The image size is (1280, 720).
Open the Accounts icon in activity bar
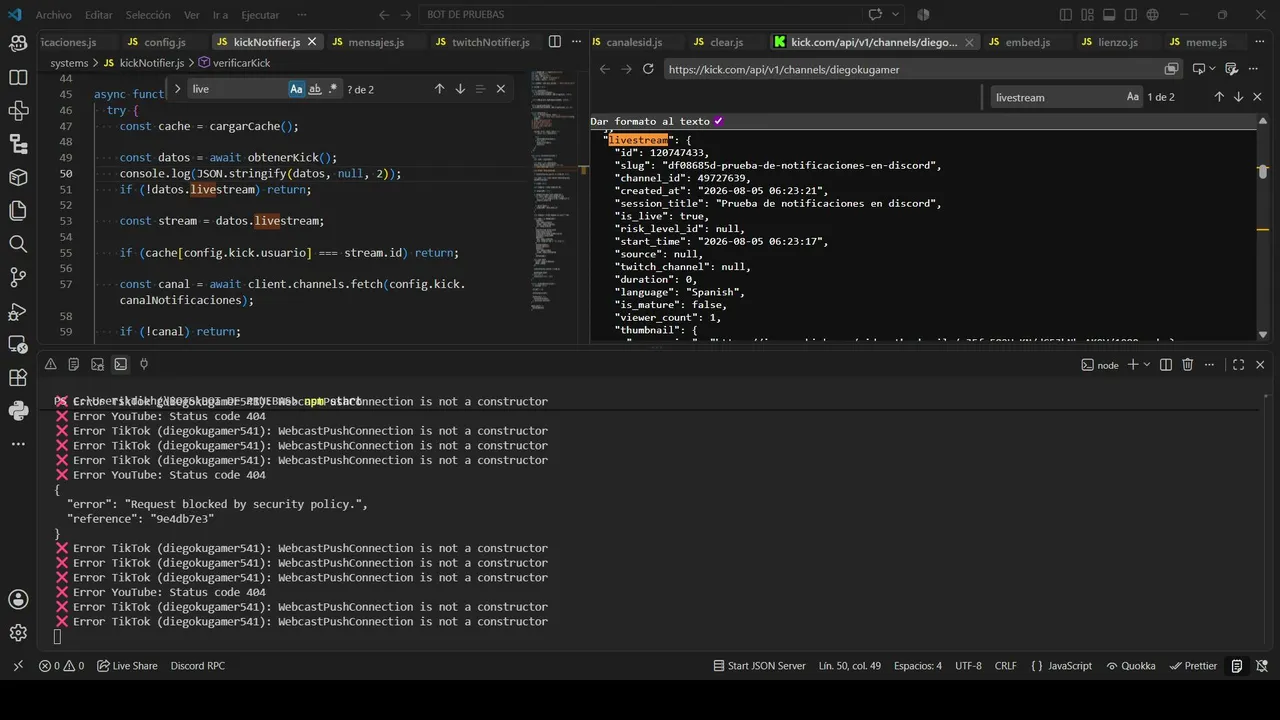pyautogui.click(x=18, y=599)
